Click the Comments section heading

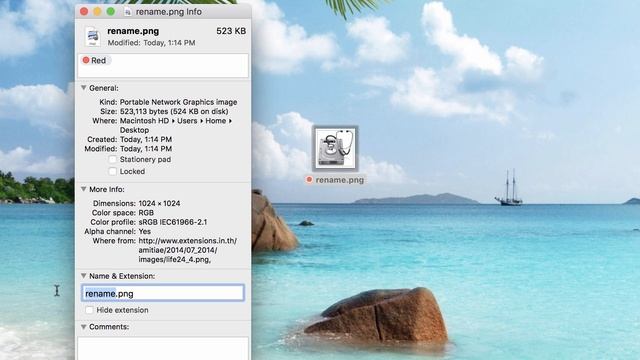pyautogui.click(x=109, y=327)
